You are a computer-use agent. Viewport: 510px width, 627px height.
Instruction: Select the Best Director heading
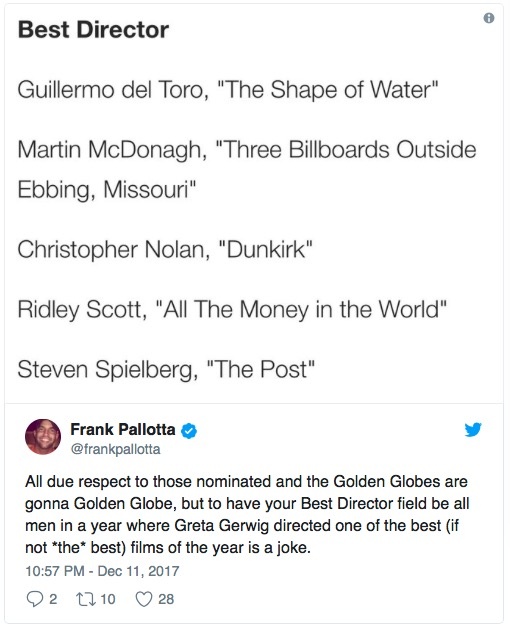pyautogui.click(x=93, y=30)
